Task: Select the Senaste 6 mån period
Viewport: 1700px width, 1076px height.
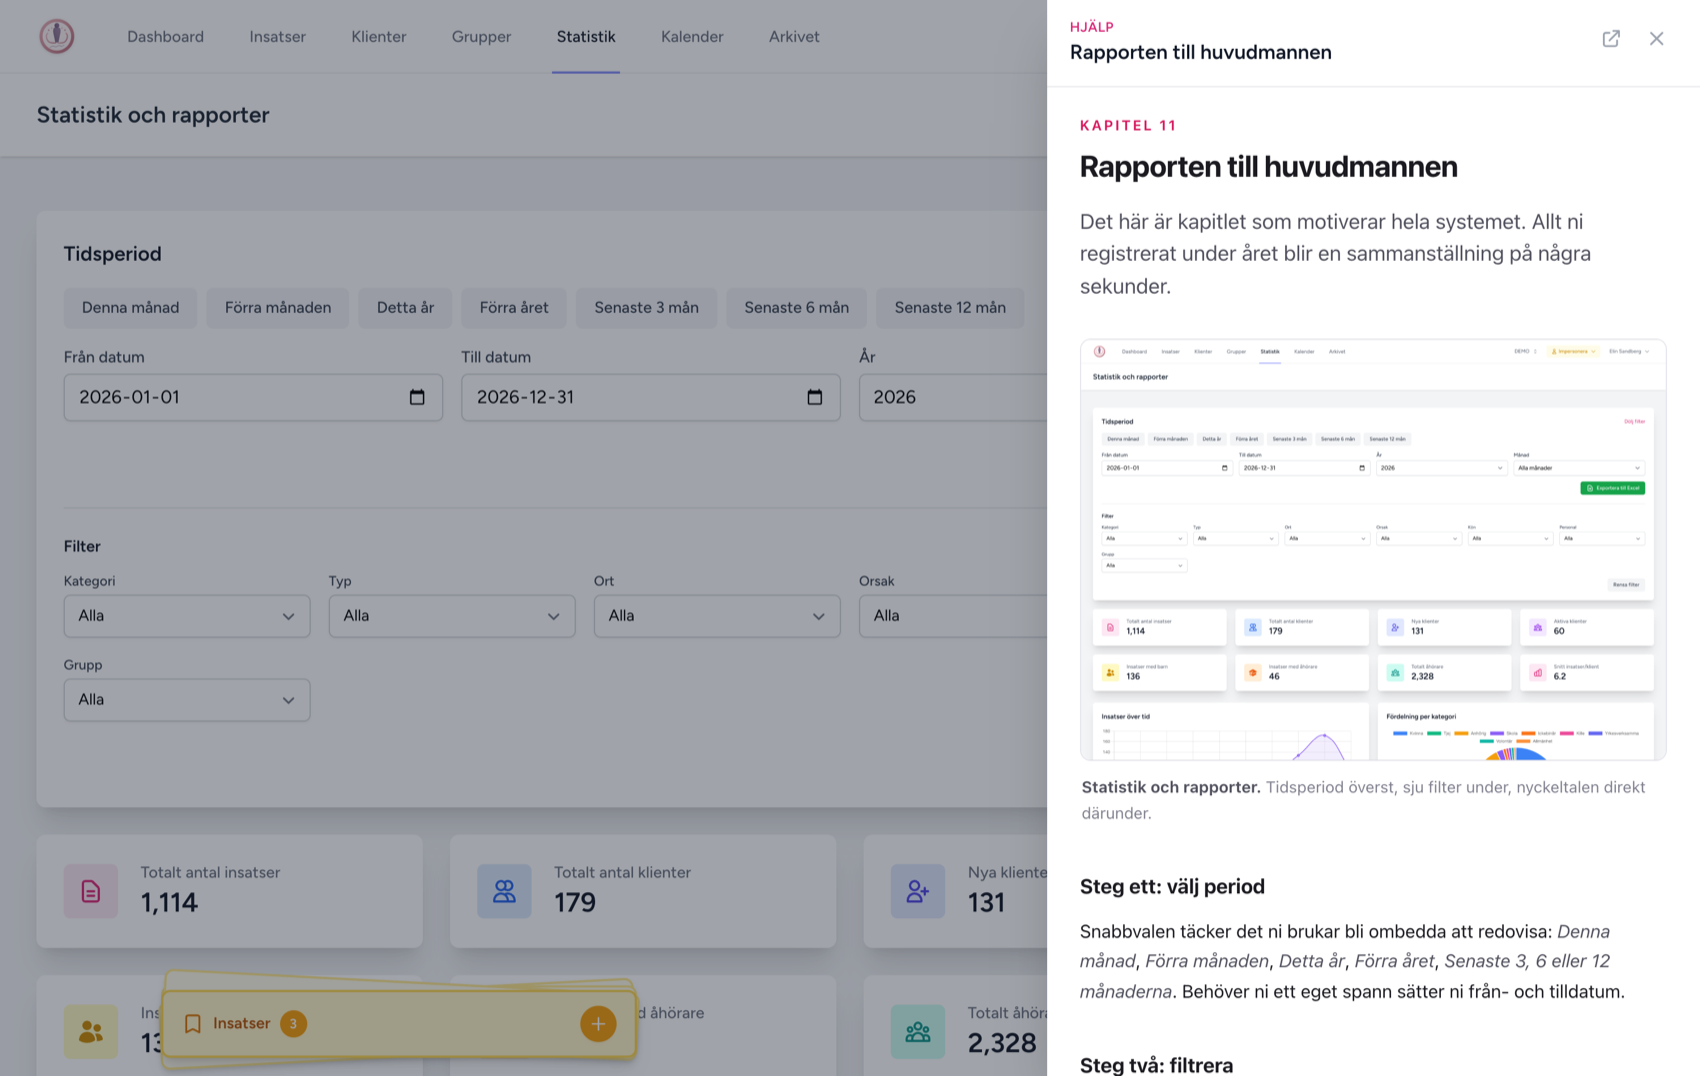Action: (796, 308)
